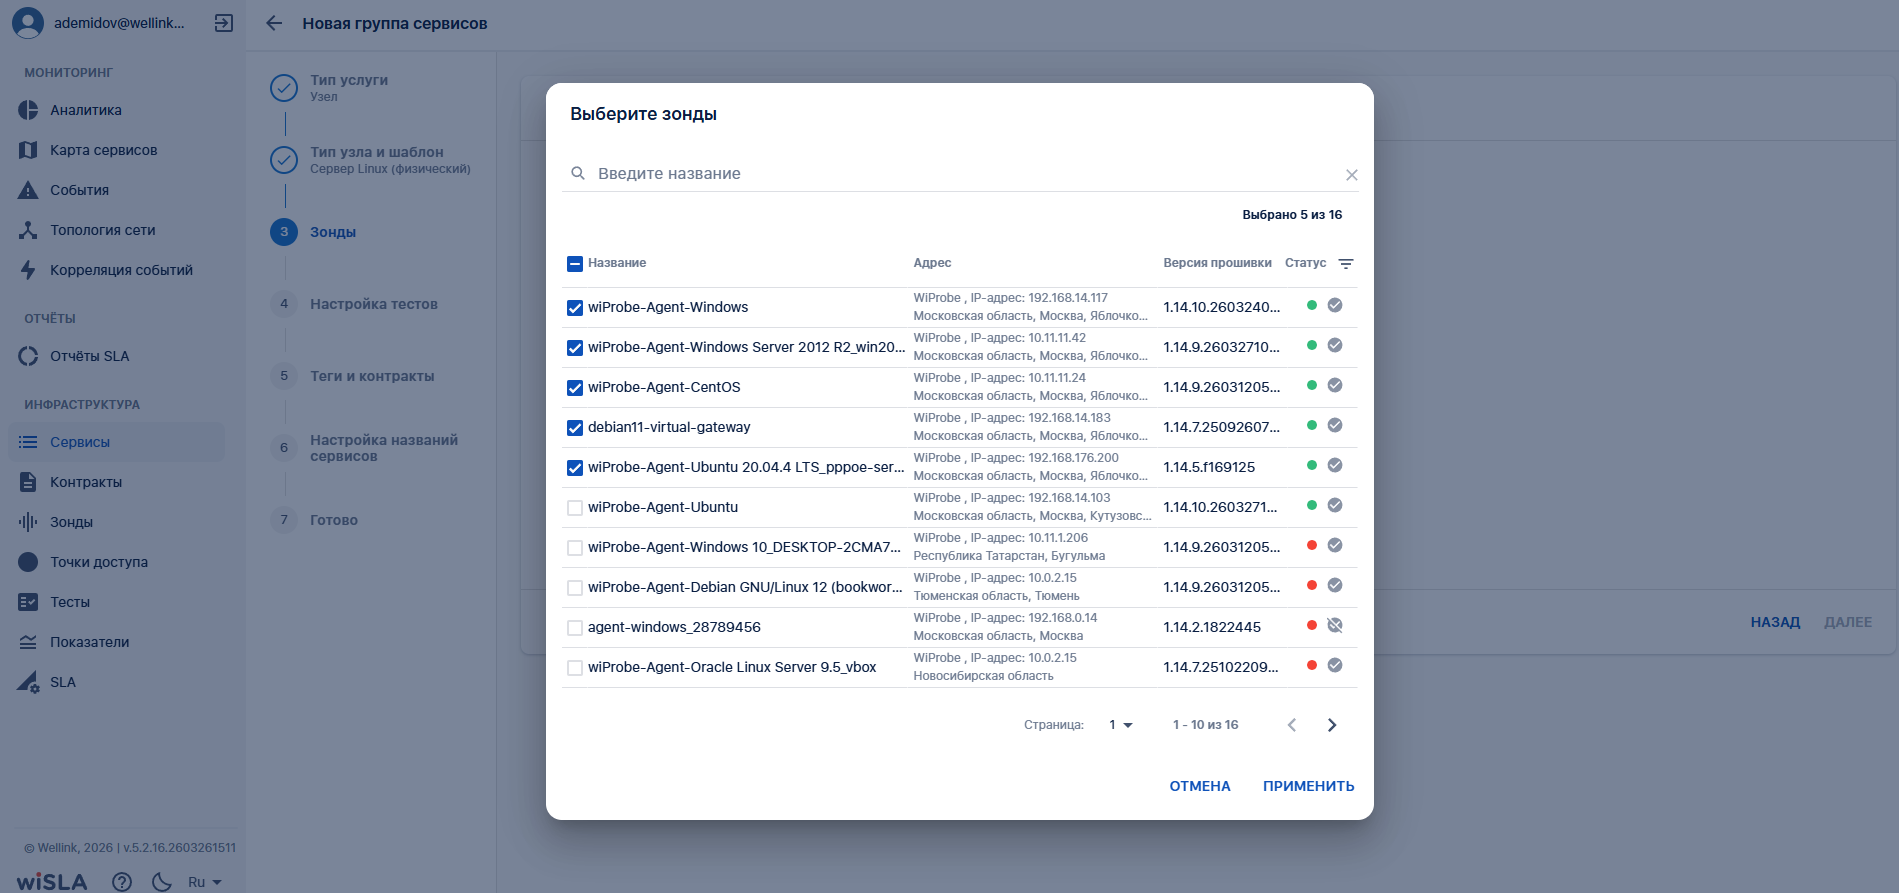Uncheck the wiProbe-Agent-Windows checkbox
Screen dimensions: 1899x893
[x=575, y=308]
